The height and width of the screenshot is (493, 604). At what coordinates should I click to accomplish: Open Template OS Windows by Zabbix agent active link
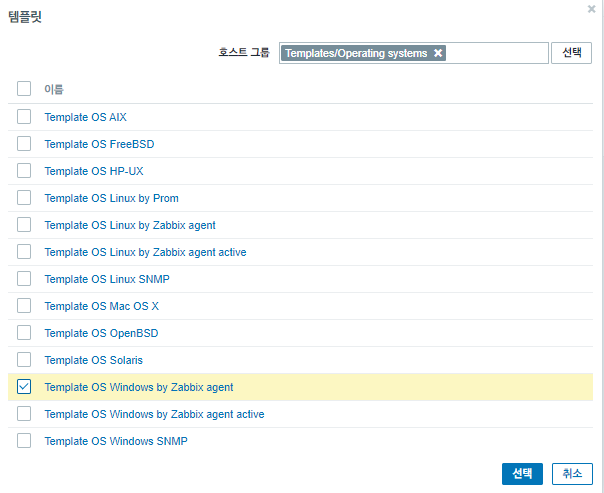154,414
